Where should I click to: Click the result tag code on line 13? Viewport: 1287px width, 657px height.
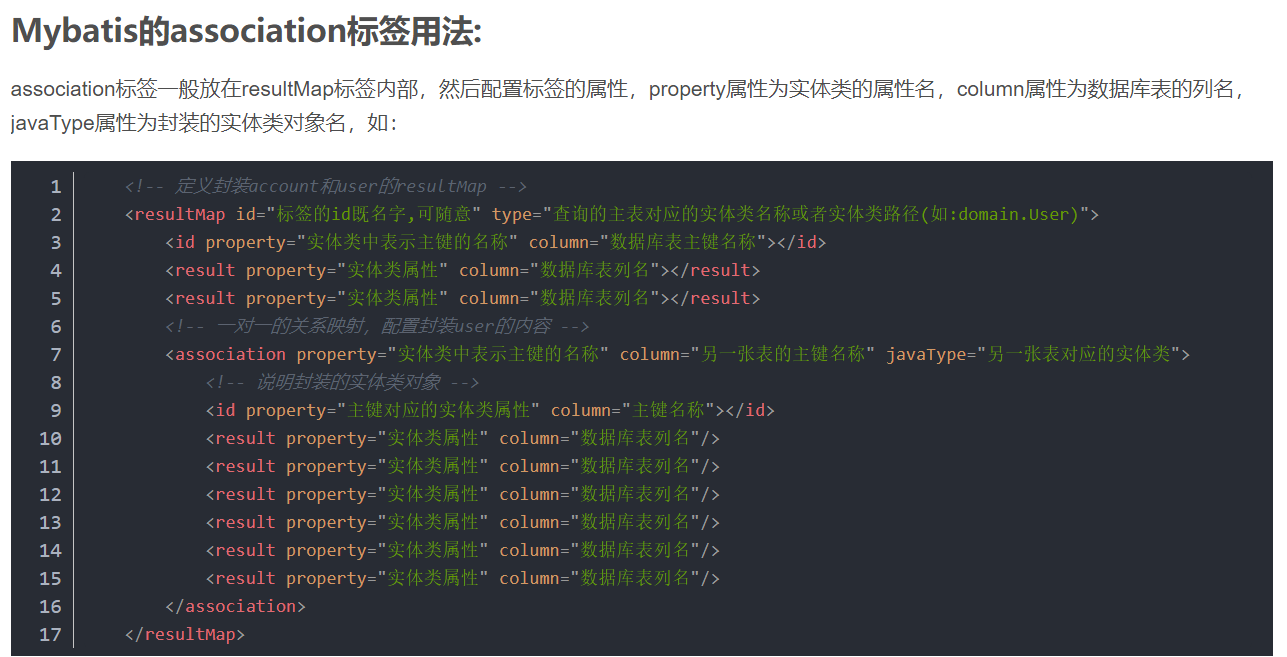point(463,522)
